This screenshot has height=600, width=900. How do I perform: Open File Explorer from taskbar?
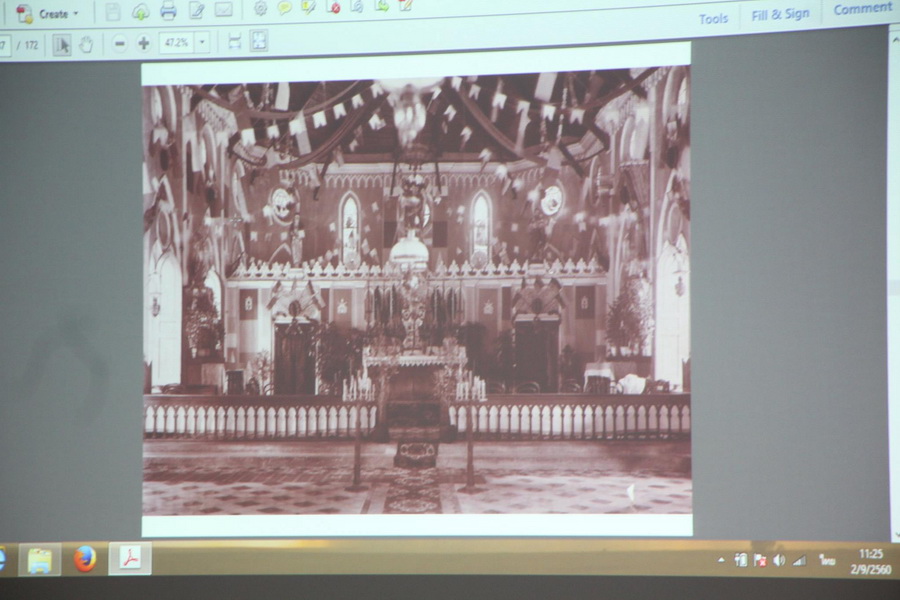pos(39,560)
